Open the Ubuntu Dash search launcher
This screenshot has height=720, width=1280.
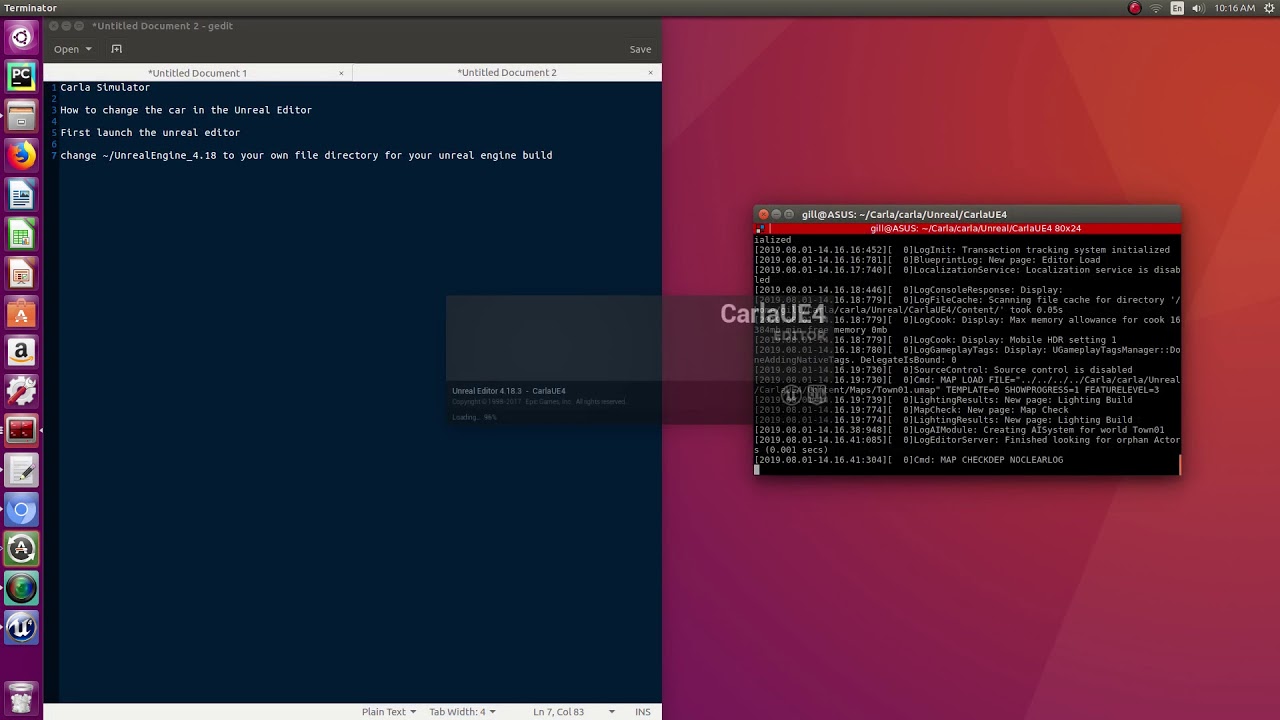click(21, 39)
